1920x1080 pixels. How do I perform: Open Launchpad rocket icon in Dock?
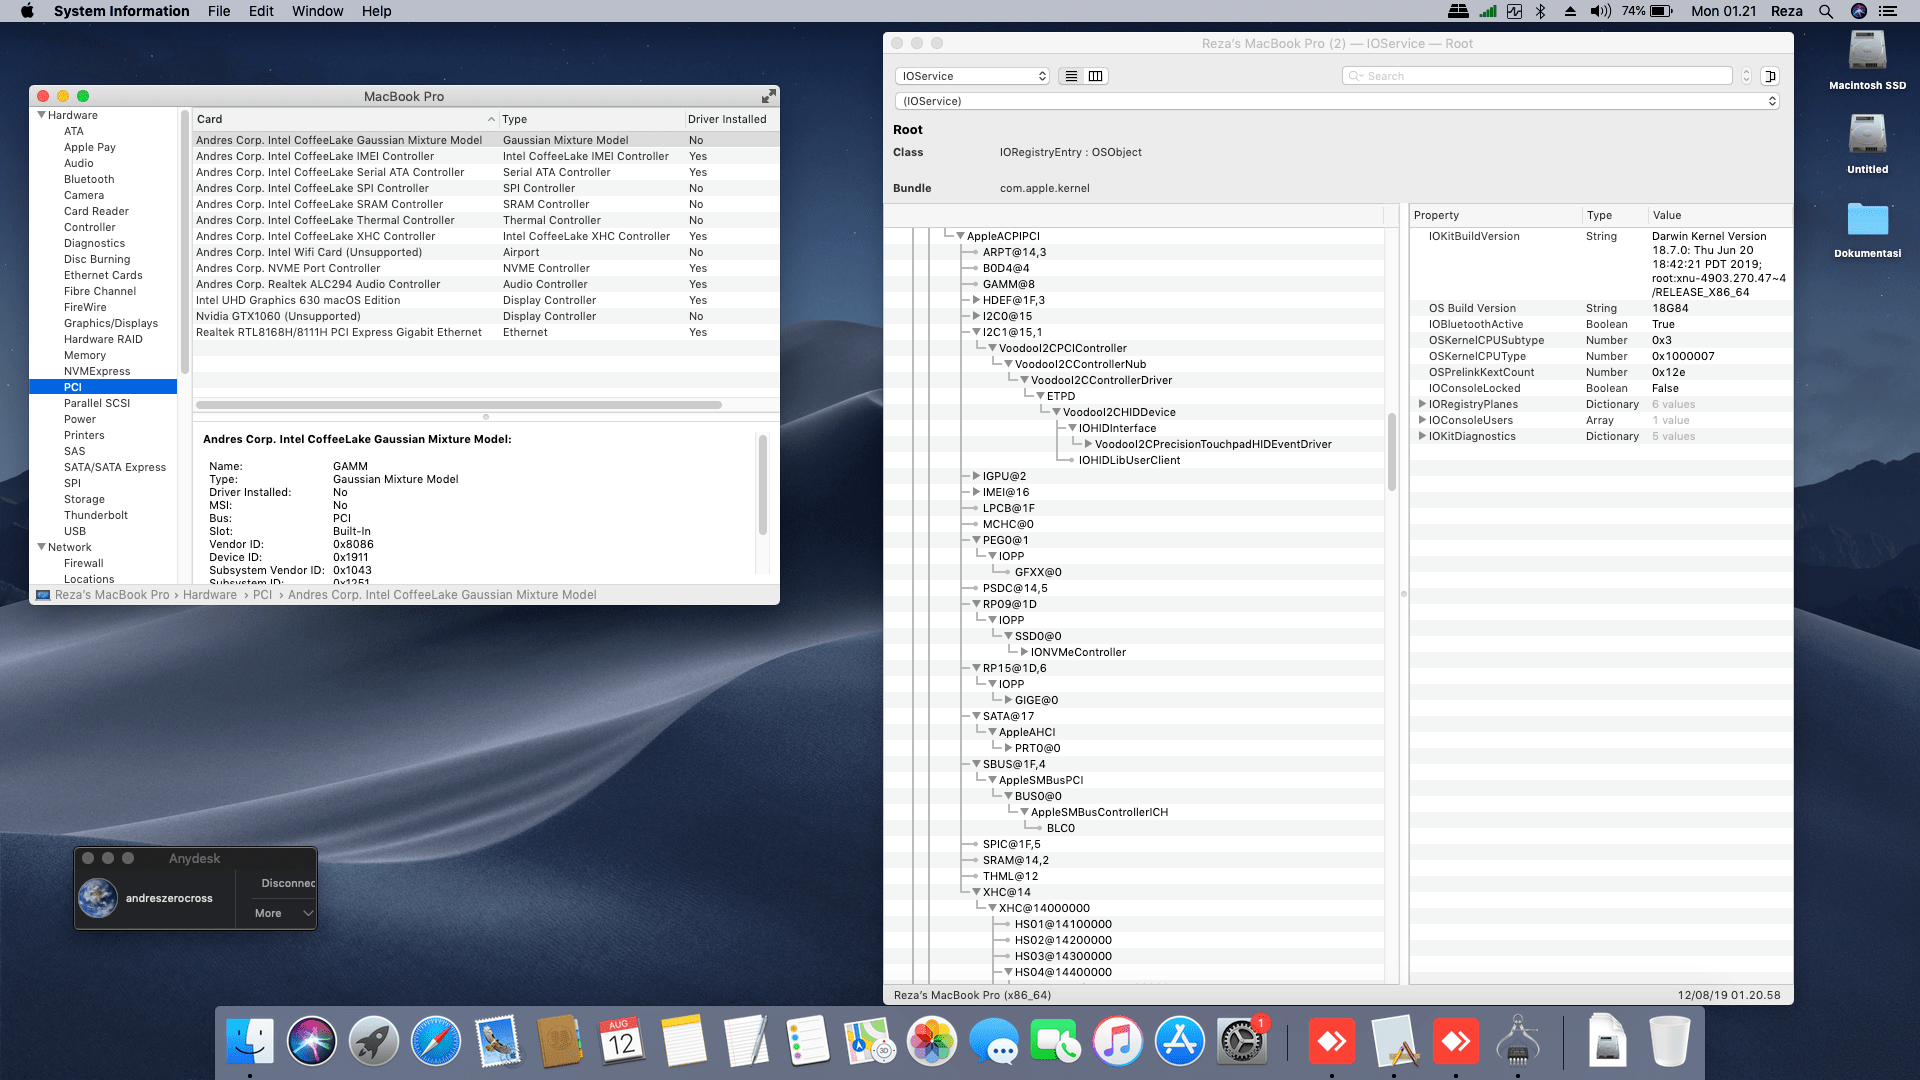374,1042
